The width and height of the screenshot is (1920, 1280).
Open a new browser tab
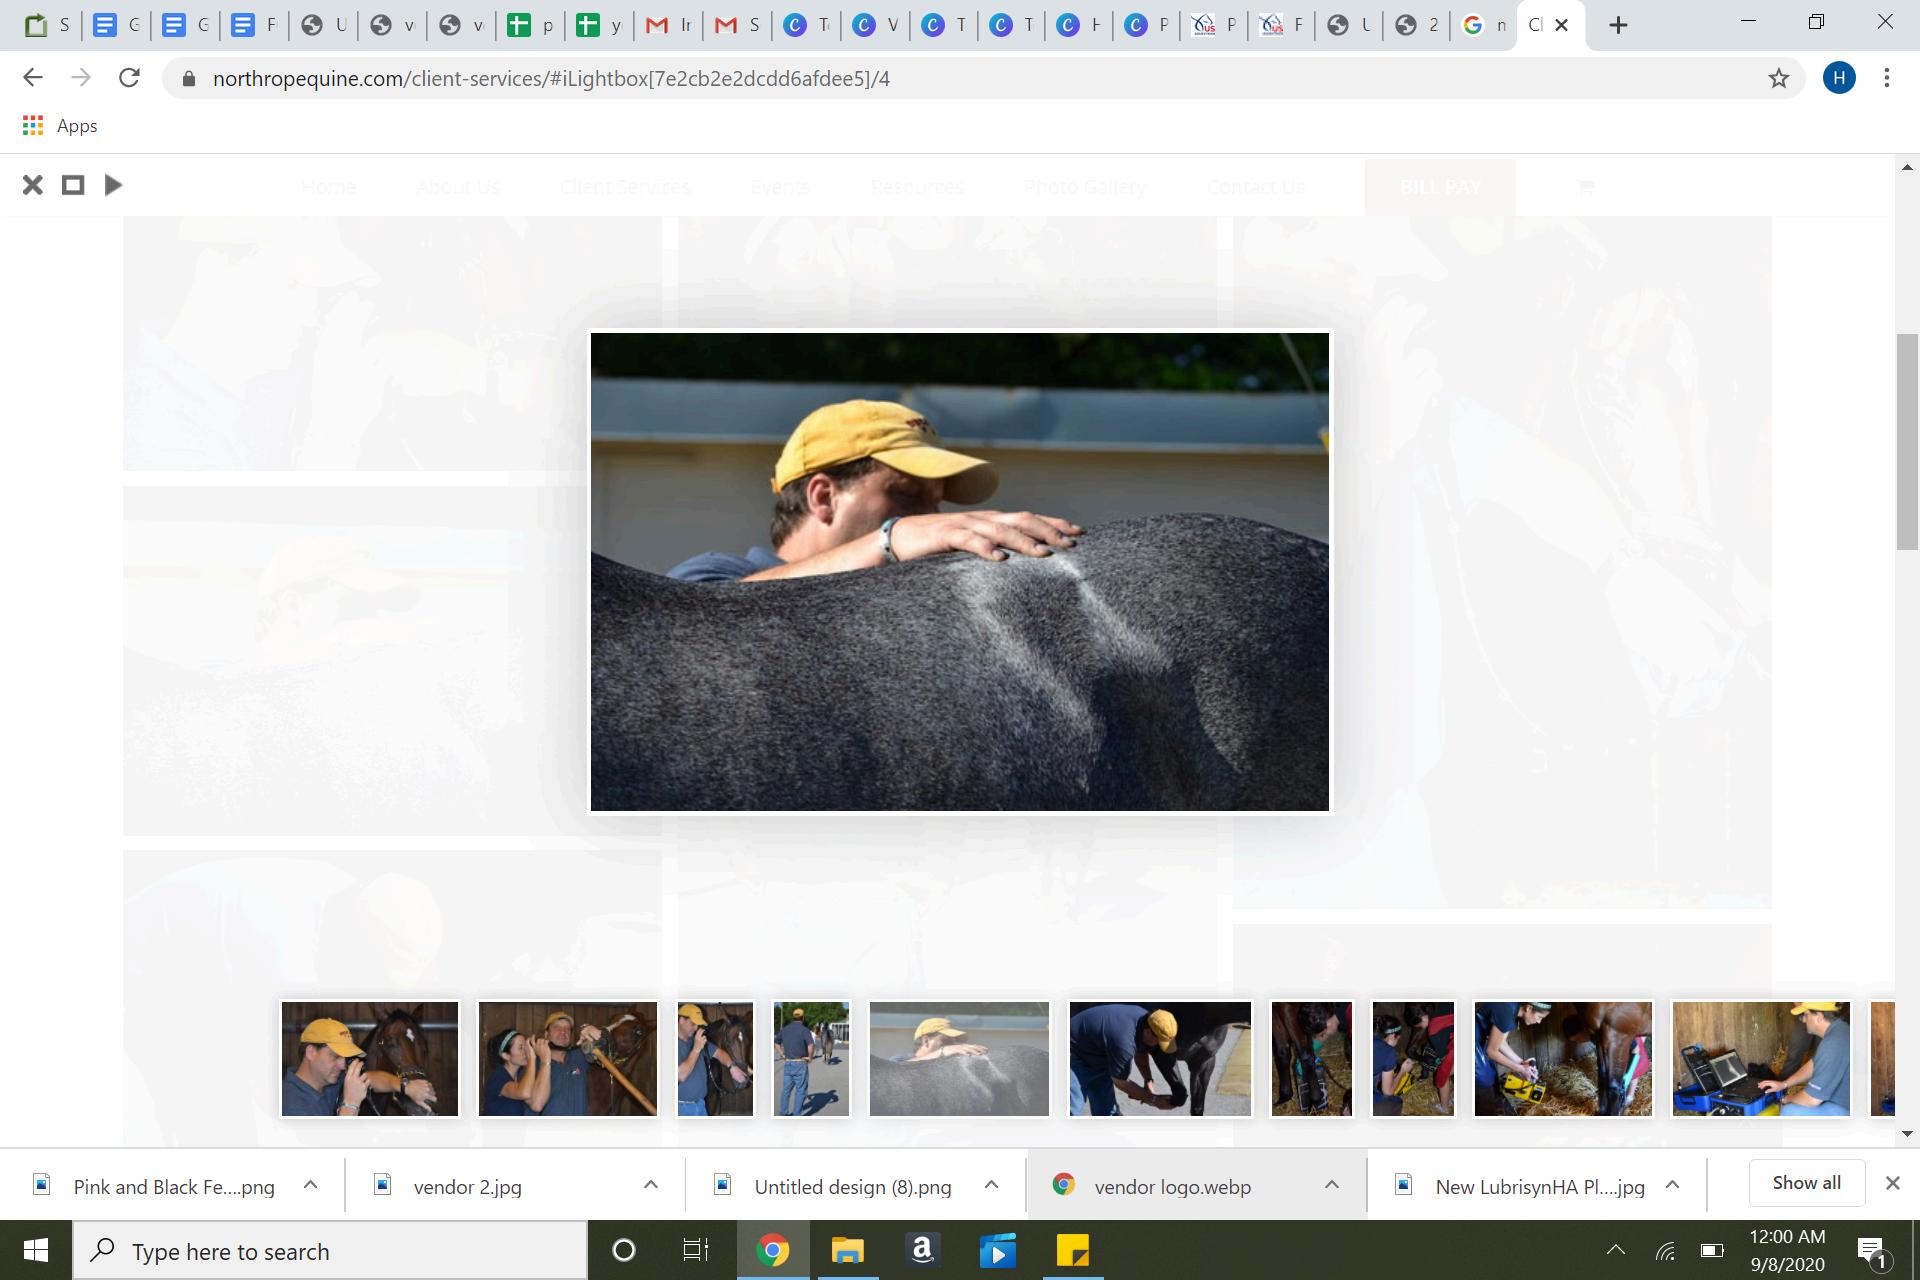point(1618,25)
